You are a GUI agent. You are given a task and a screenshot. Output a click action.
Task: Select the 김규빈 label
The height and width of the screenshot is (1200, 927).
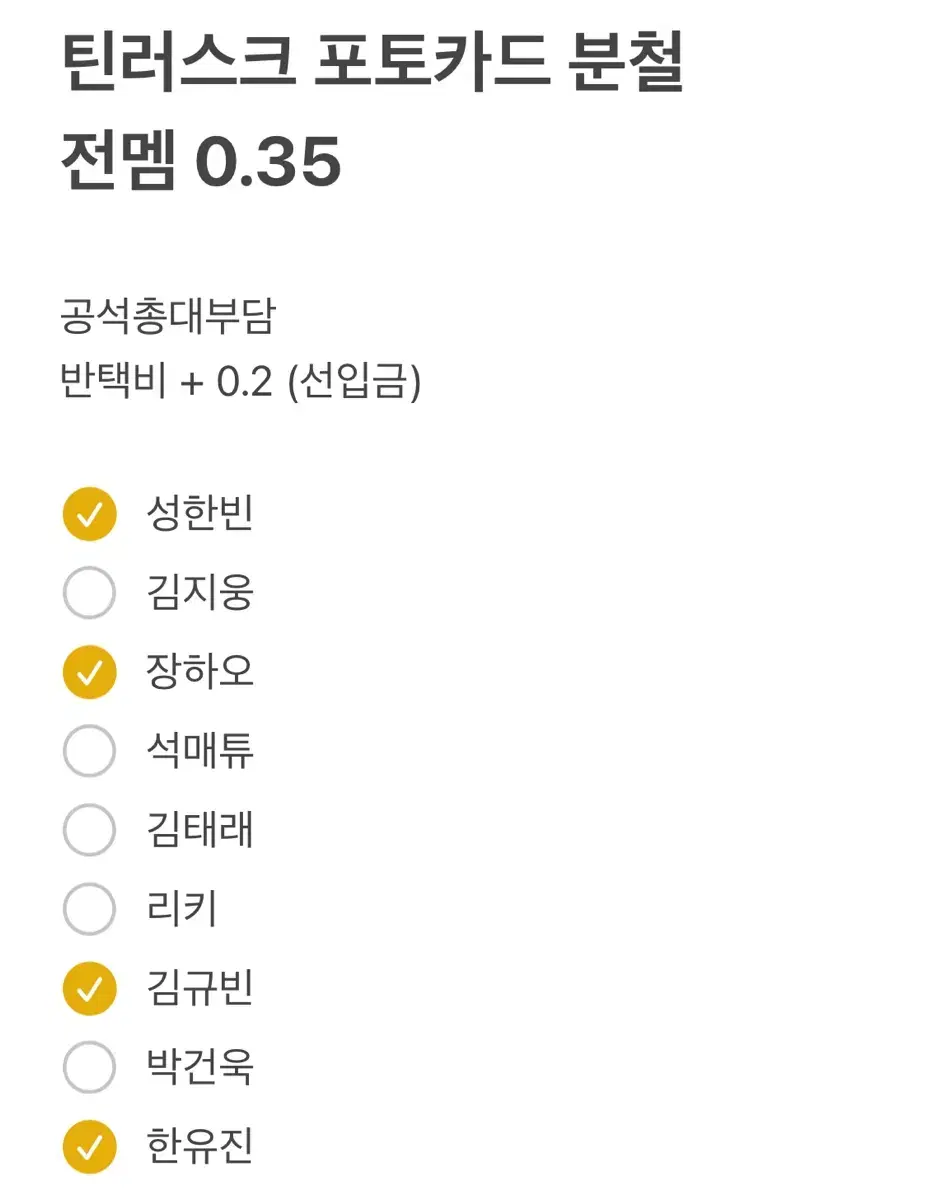click(x=200, y=987)
